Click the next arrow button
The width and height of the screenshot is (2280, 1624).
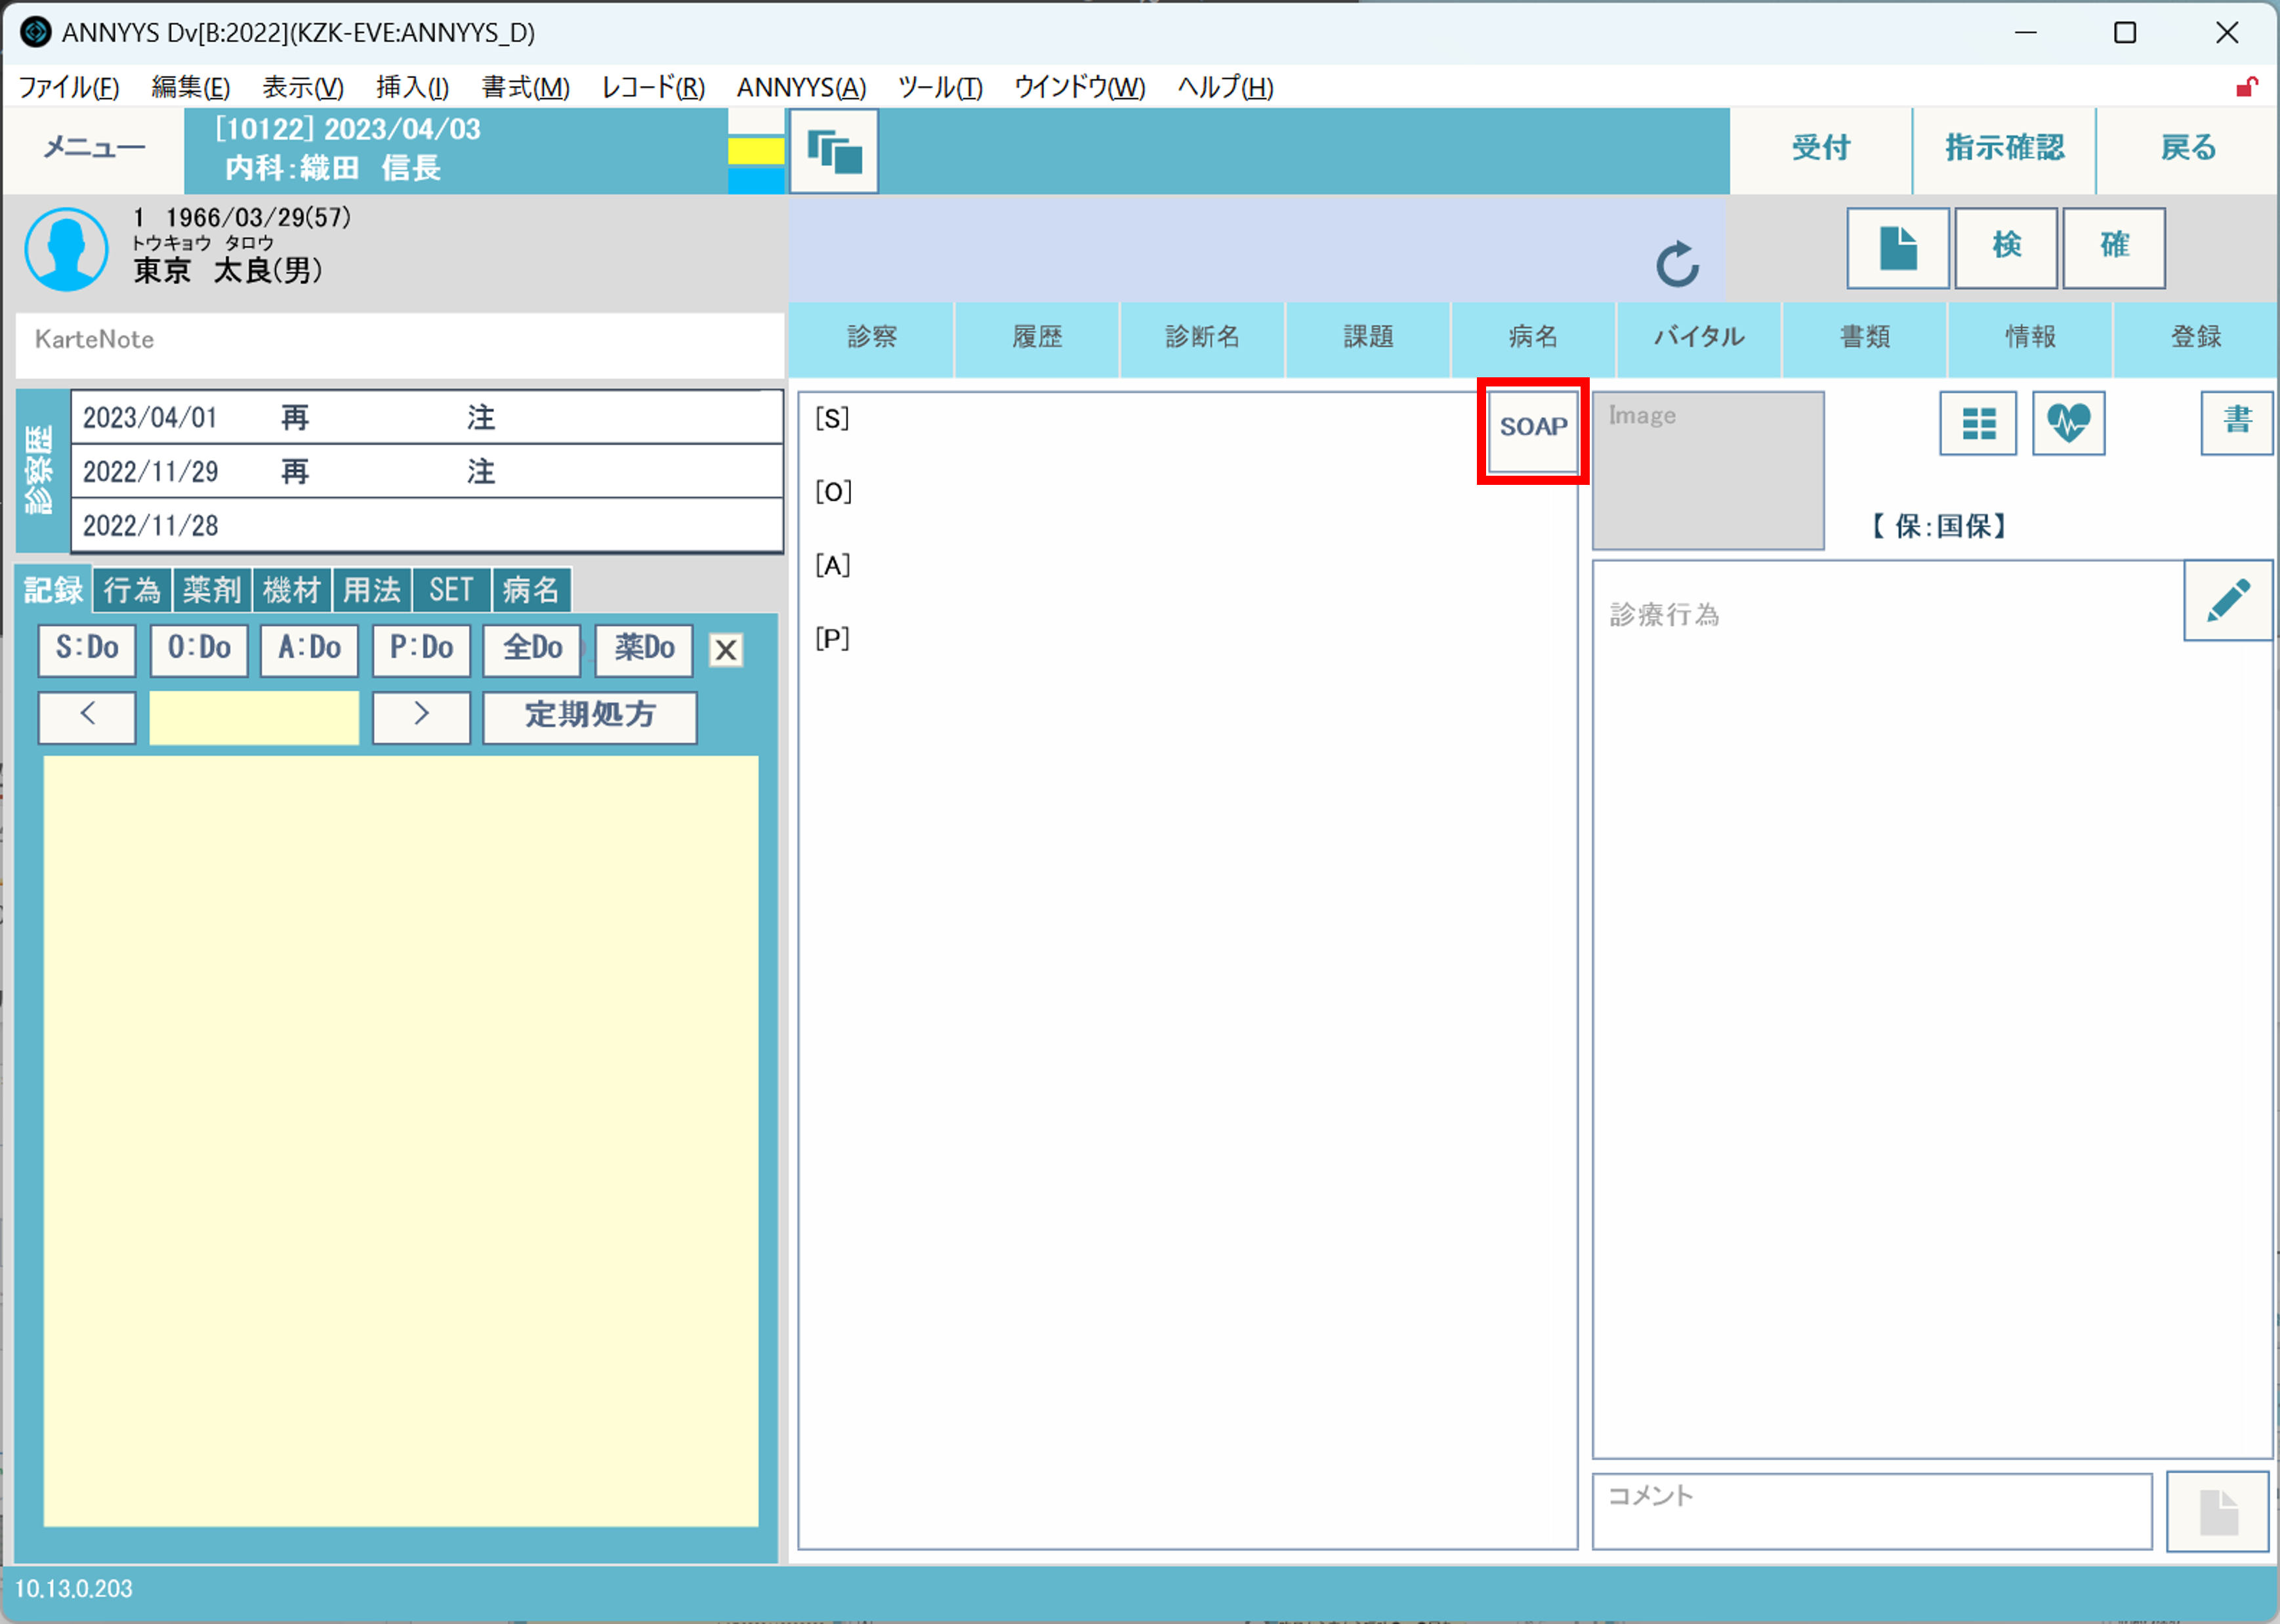421,716
